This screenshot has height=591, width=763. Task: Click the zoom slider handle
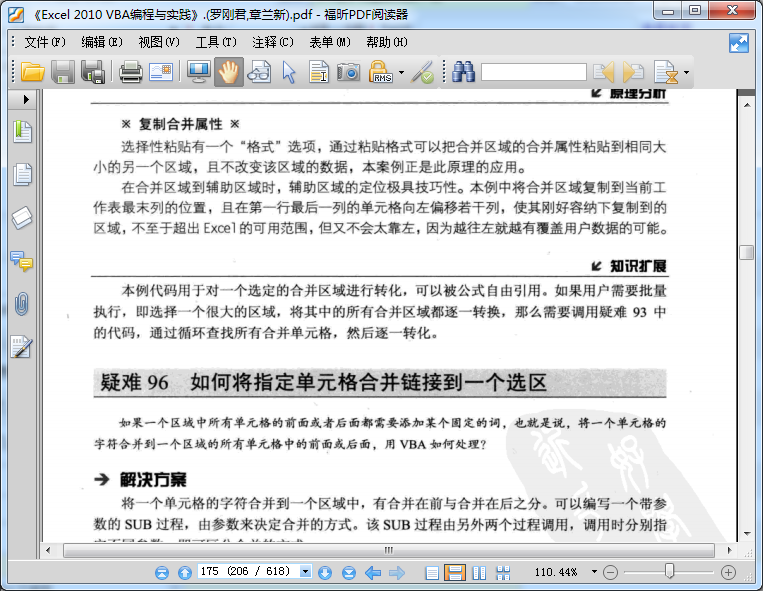click(670, 571)
